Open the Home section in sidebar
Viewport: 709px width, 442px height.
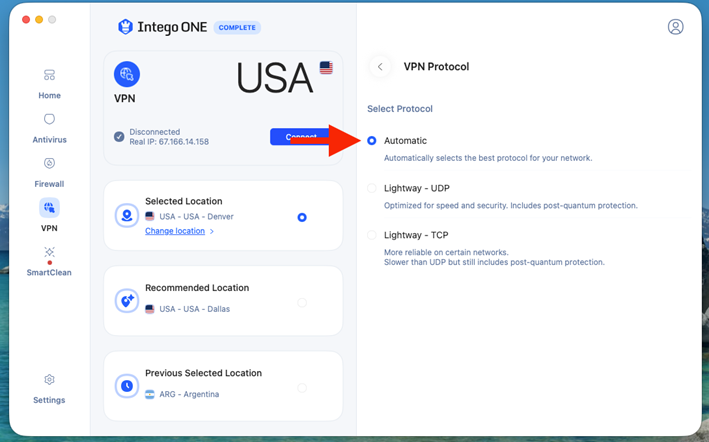49,84
